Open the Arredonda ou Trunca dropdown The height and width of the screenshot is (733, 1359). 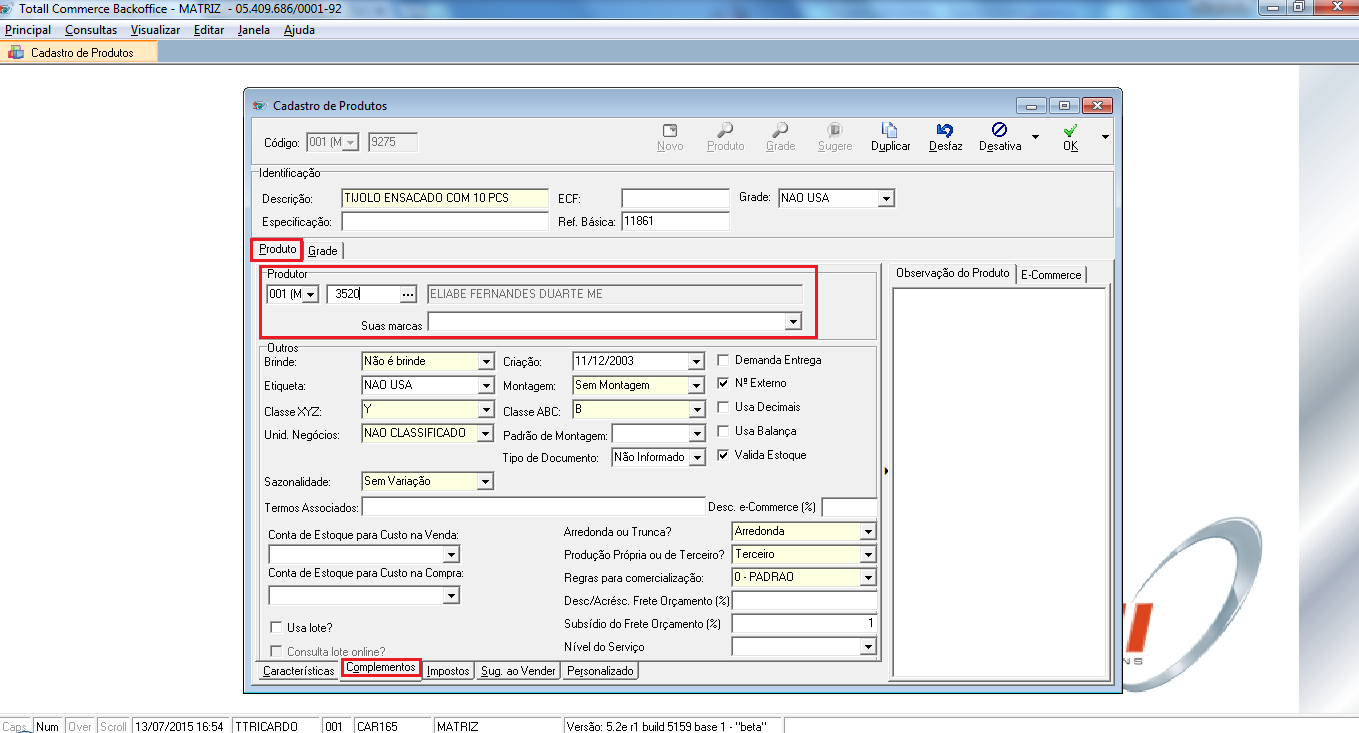(868, 532)
